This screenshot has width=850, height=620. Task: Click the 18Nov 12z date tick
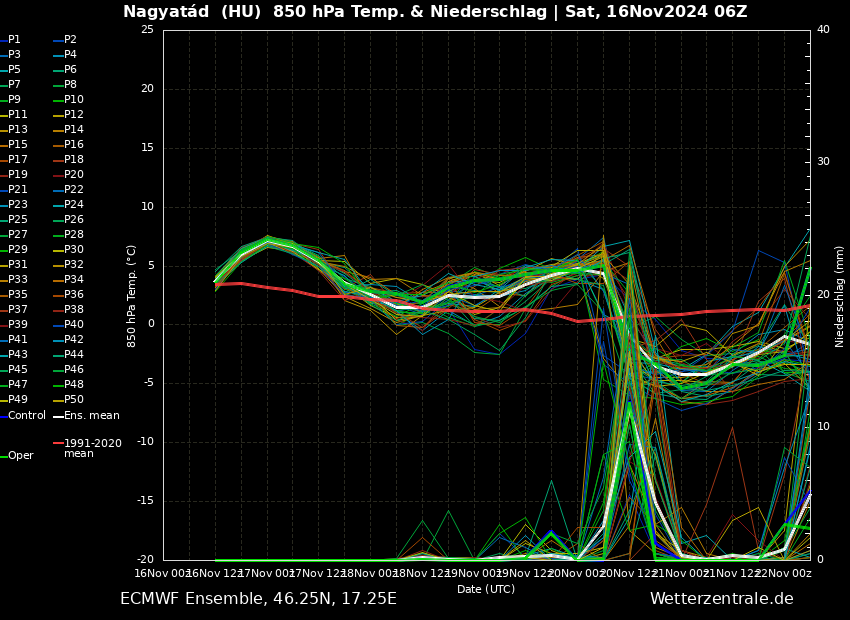coord(421,573)
